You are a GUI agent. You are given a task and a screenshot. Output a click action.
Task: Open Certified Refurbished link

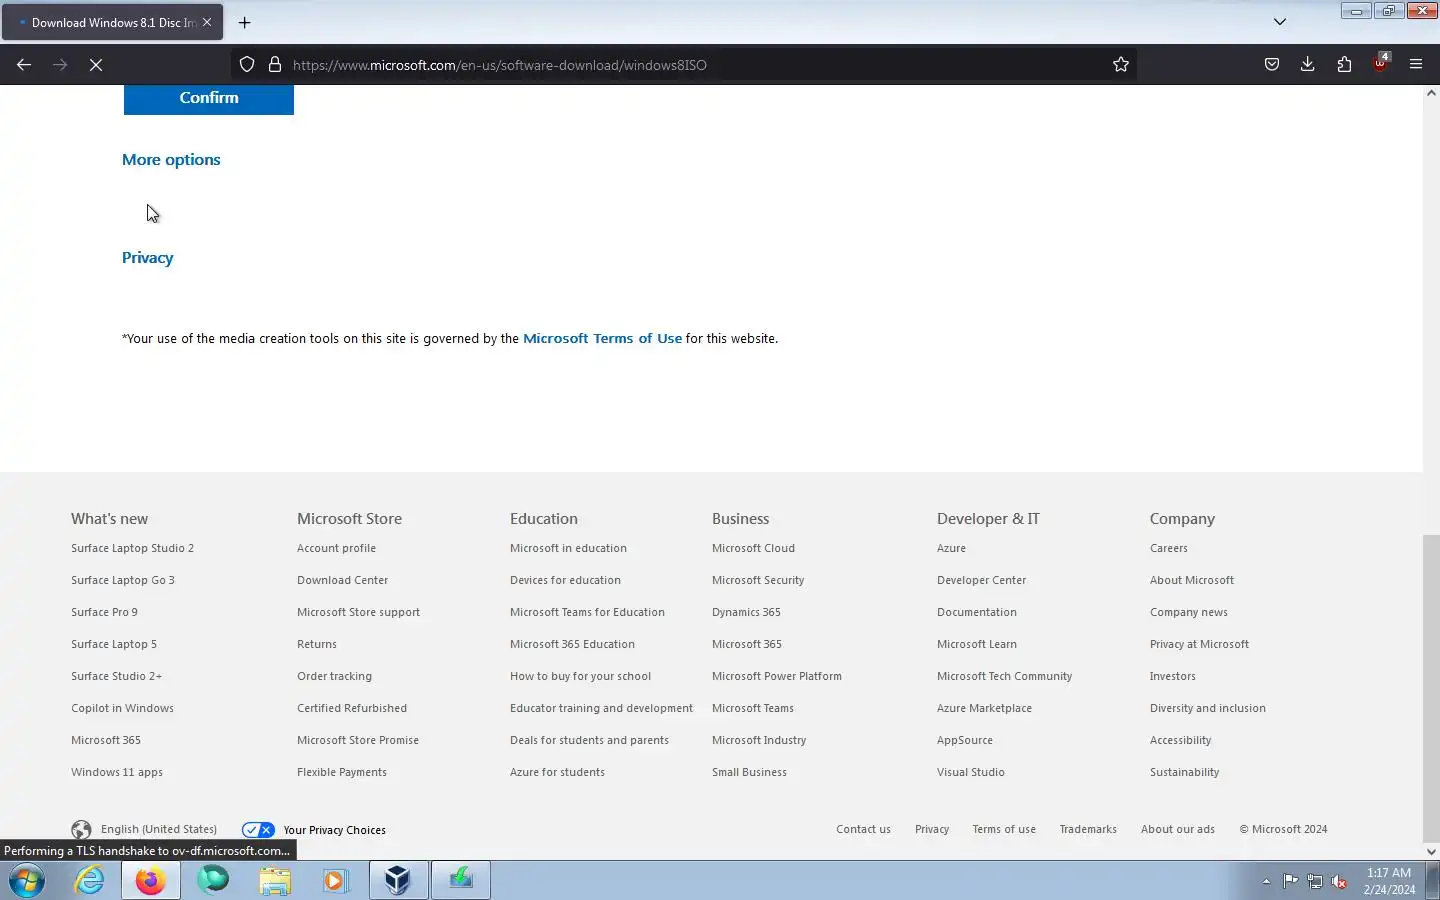click(352, 708)
